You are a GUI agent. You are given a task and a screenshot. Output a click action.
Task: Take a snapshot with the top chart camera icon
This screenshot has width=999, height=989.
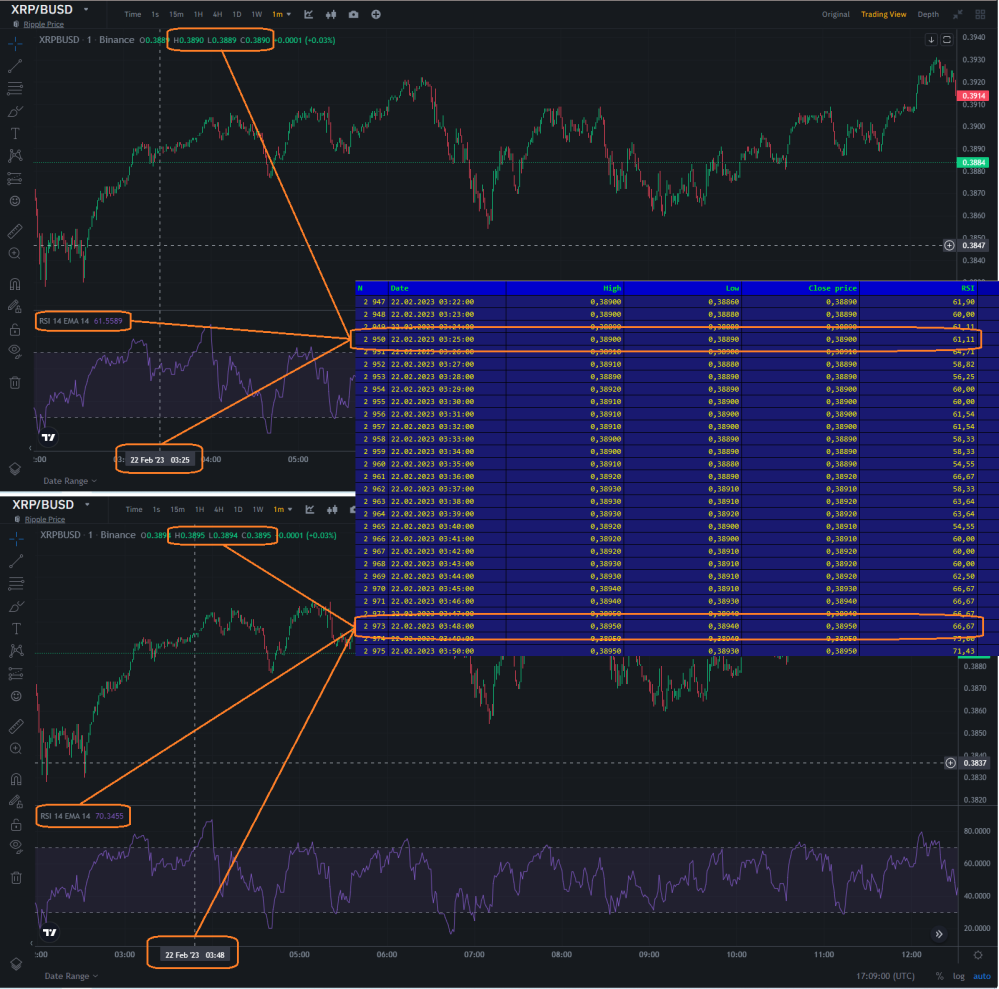(x=354, y=14)
